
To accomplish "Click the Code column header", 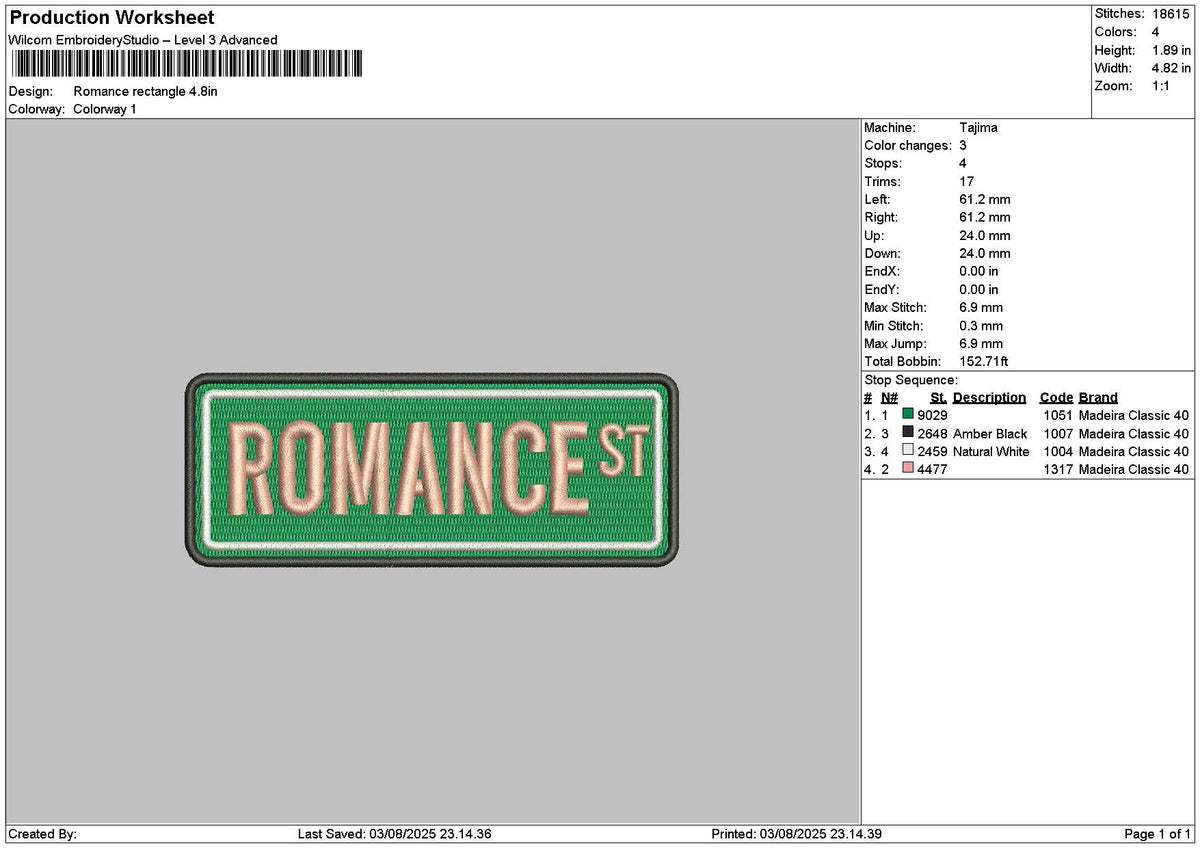I will [1056, 397].
